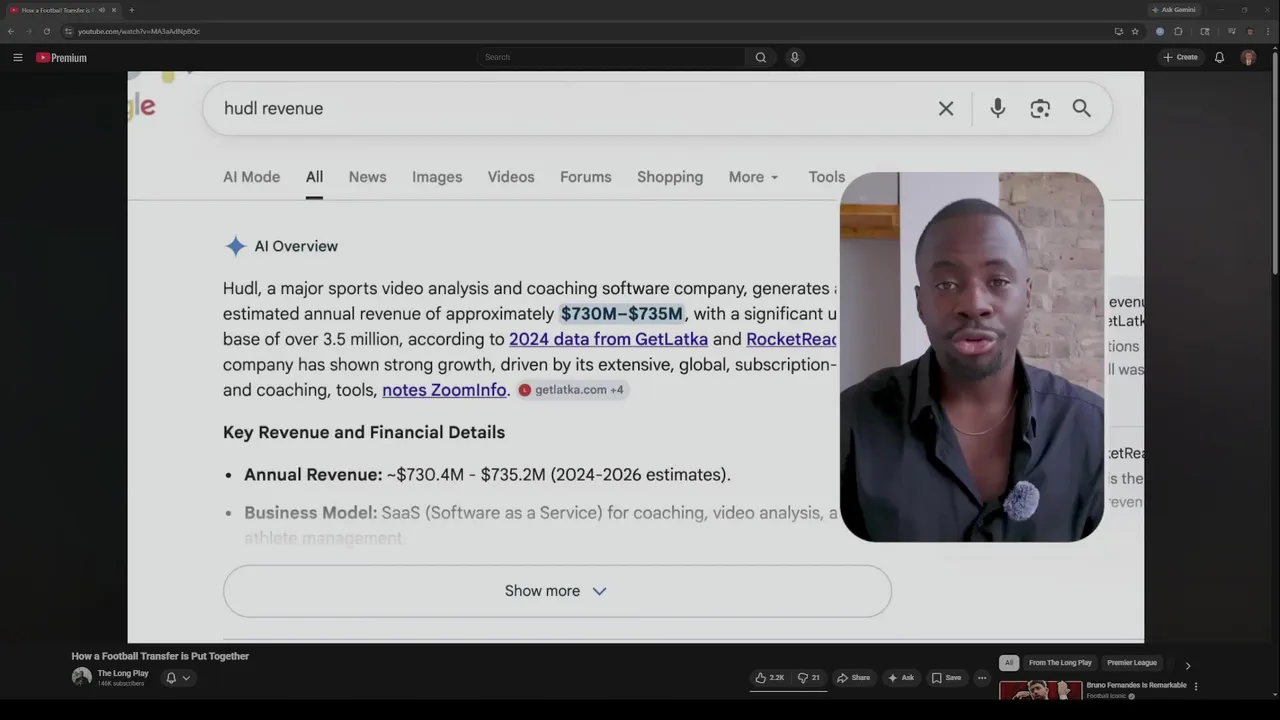Open the '2024 data from GetLatka' link
Screen dimensions: 1280x720
click(x=608, y=339)
